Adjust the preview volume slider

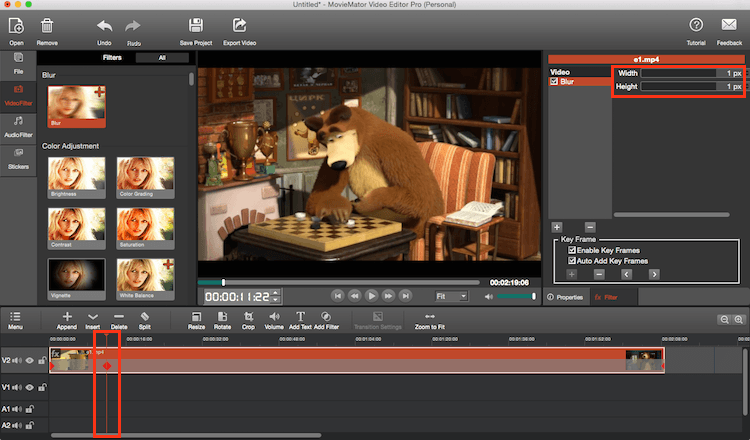(517, 297)
